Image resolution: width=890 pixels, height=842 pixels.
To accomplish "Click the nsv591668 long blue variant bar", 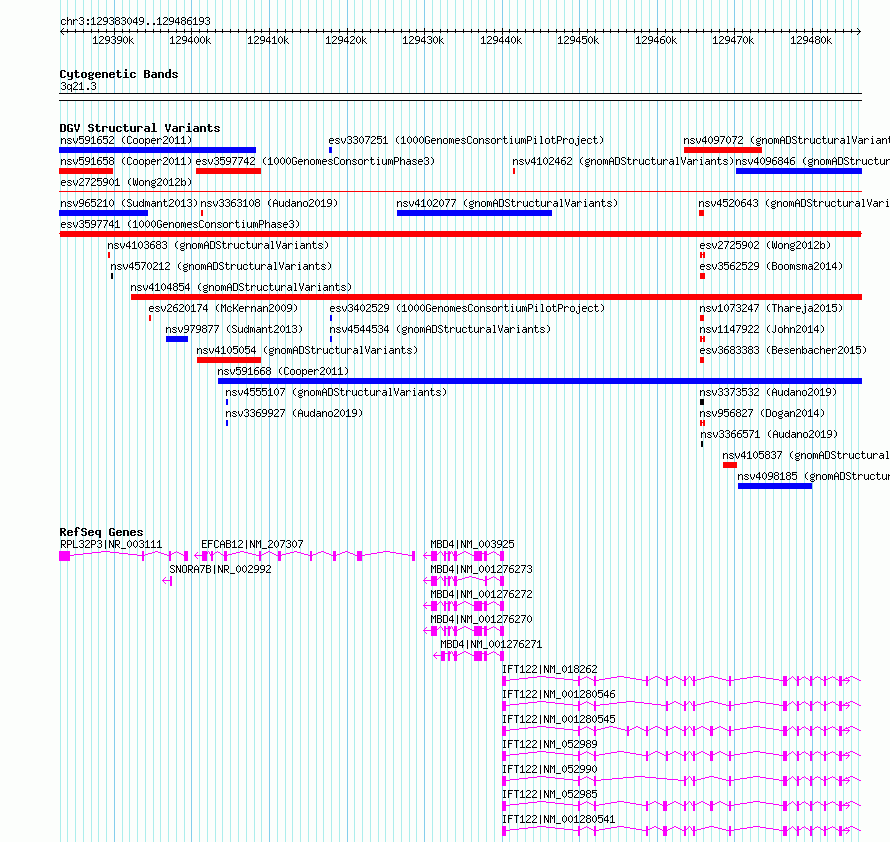I will coord(540,381).
